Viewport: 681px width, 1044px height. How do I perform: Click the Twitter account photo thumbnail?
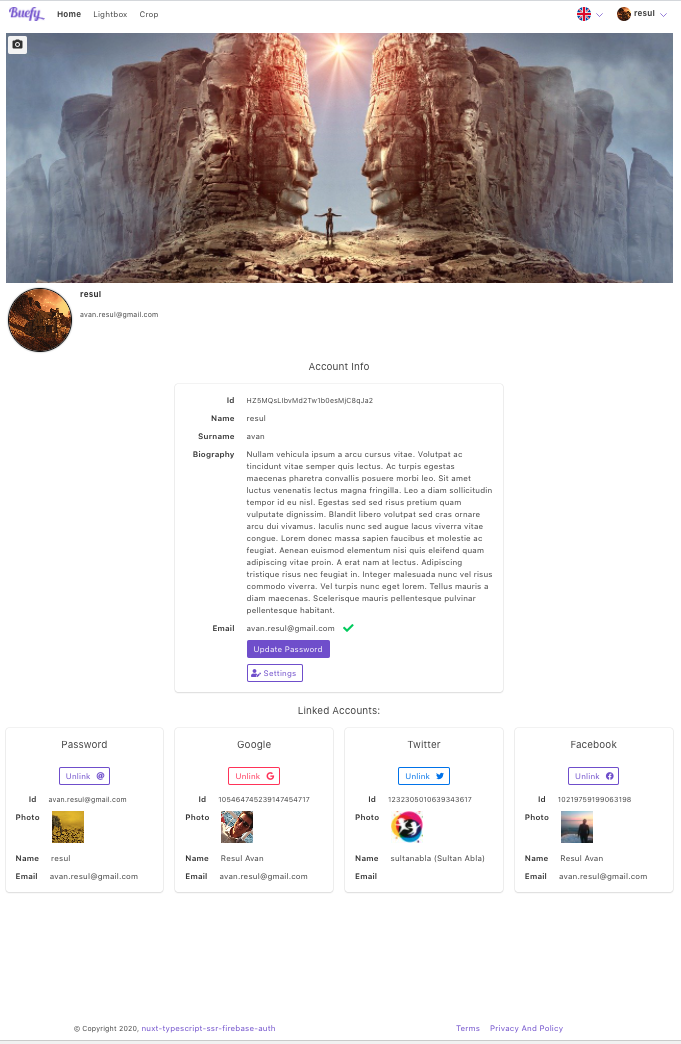[407, 827]
